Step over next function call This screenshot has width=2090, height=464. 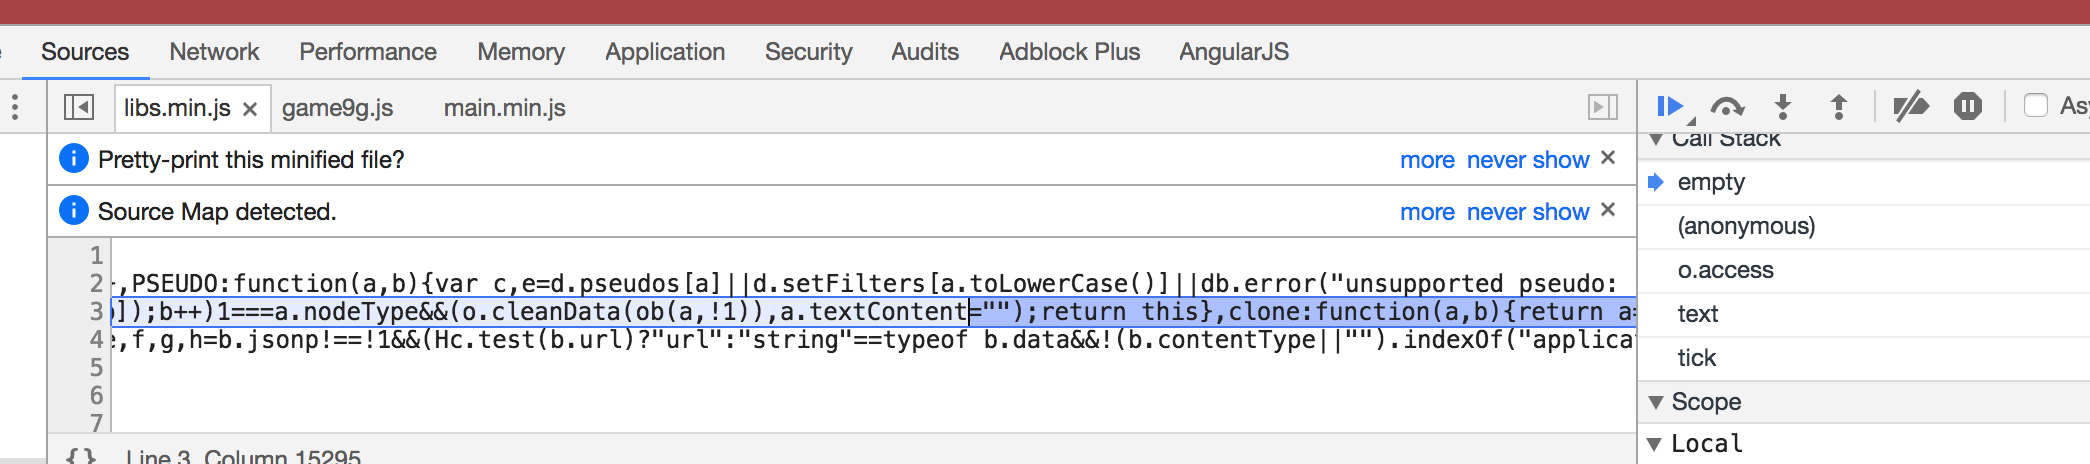(x=1727, y=106)
